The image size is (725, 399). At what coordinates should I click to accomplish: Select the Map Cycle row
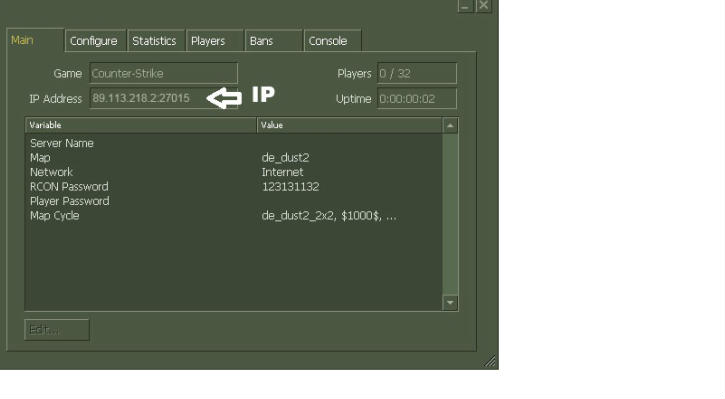[233, 216]
